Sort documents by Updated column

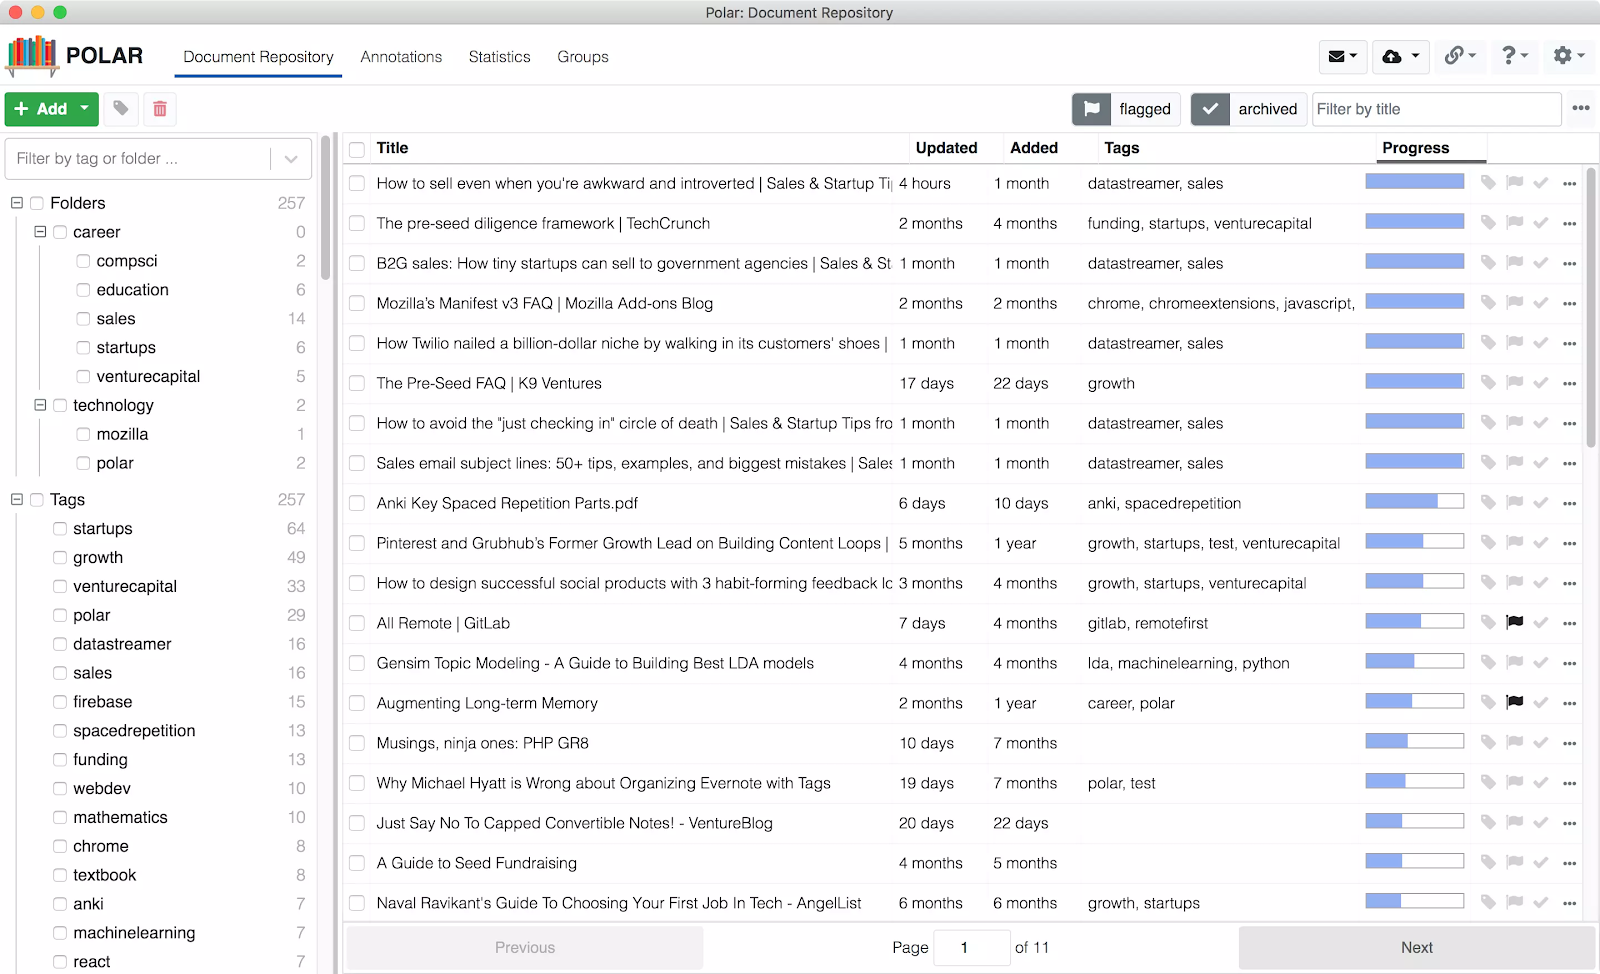tap(946, 148)
